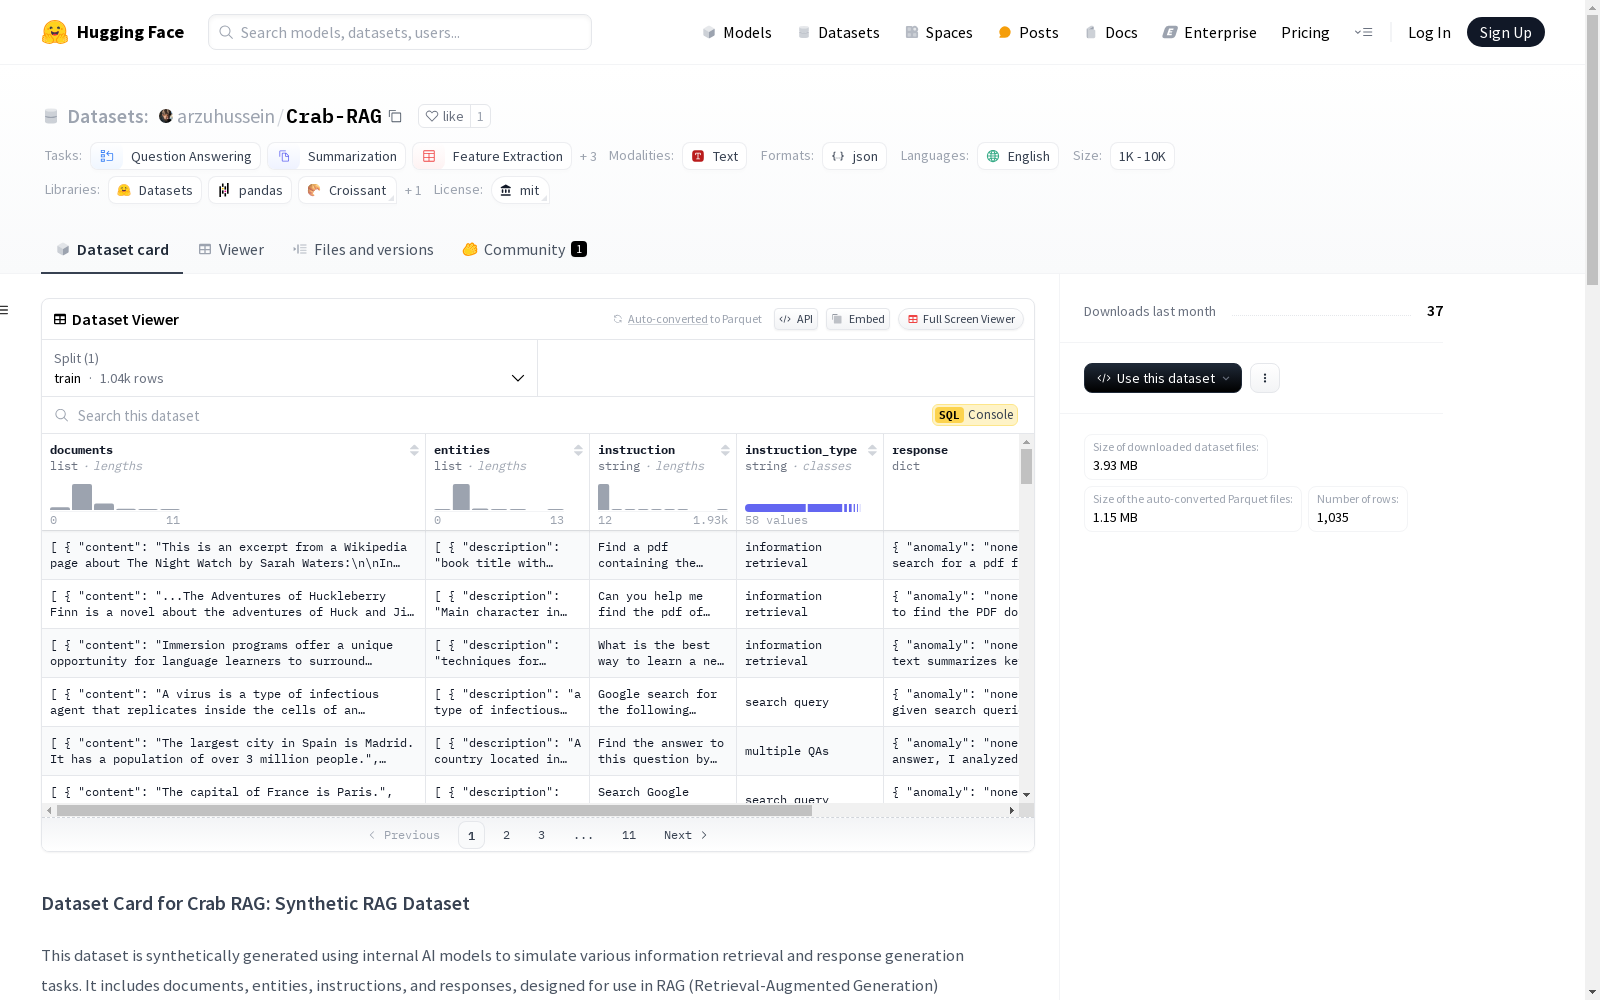Viewport: 1600px width, 1000px height.
Task: Sort by the documents column
Action: point(414,450)
